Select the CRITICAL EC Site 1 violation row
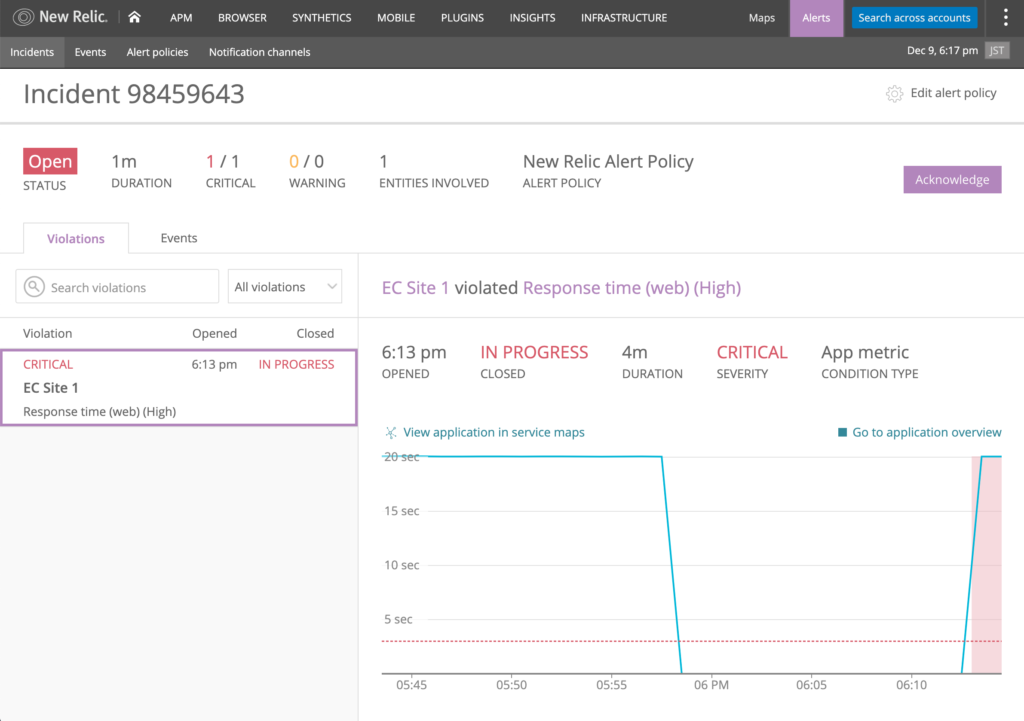Viewport: 1024px width, 721px height. point(179,388)
